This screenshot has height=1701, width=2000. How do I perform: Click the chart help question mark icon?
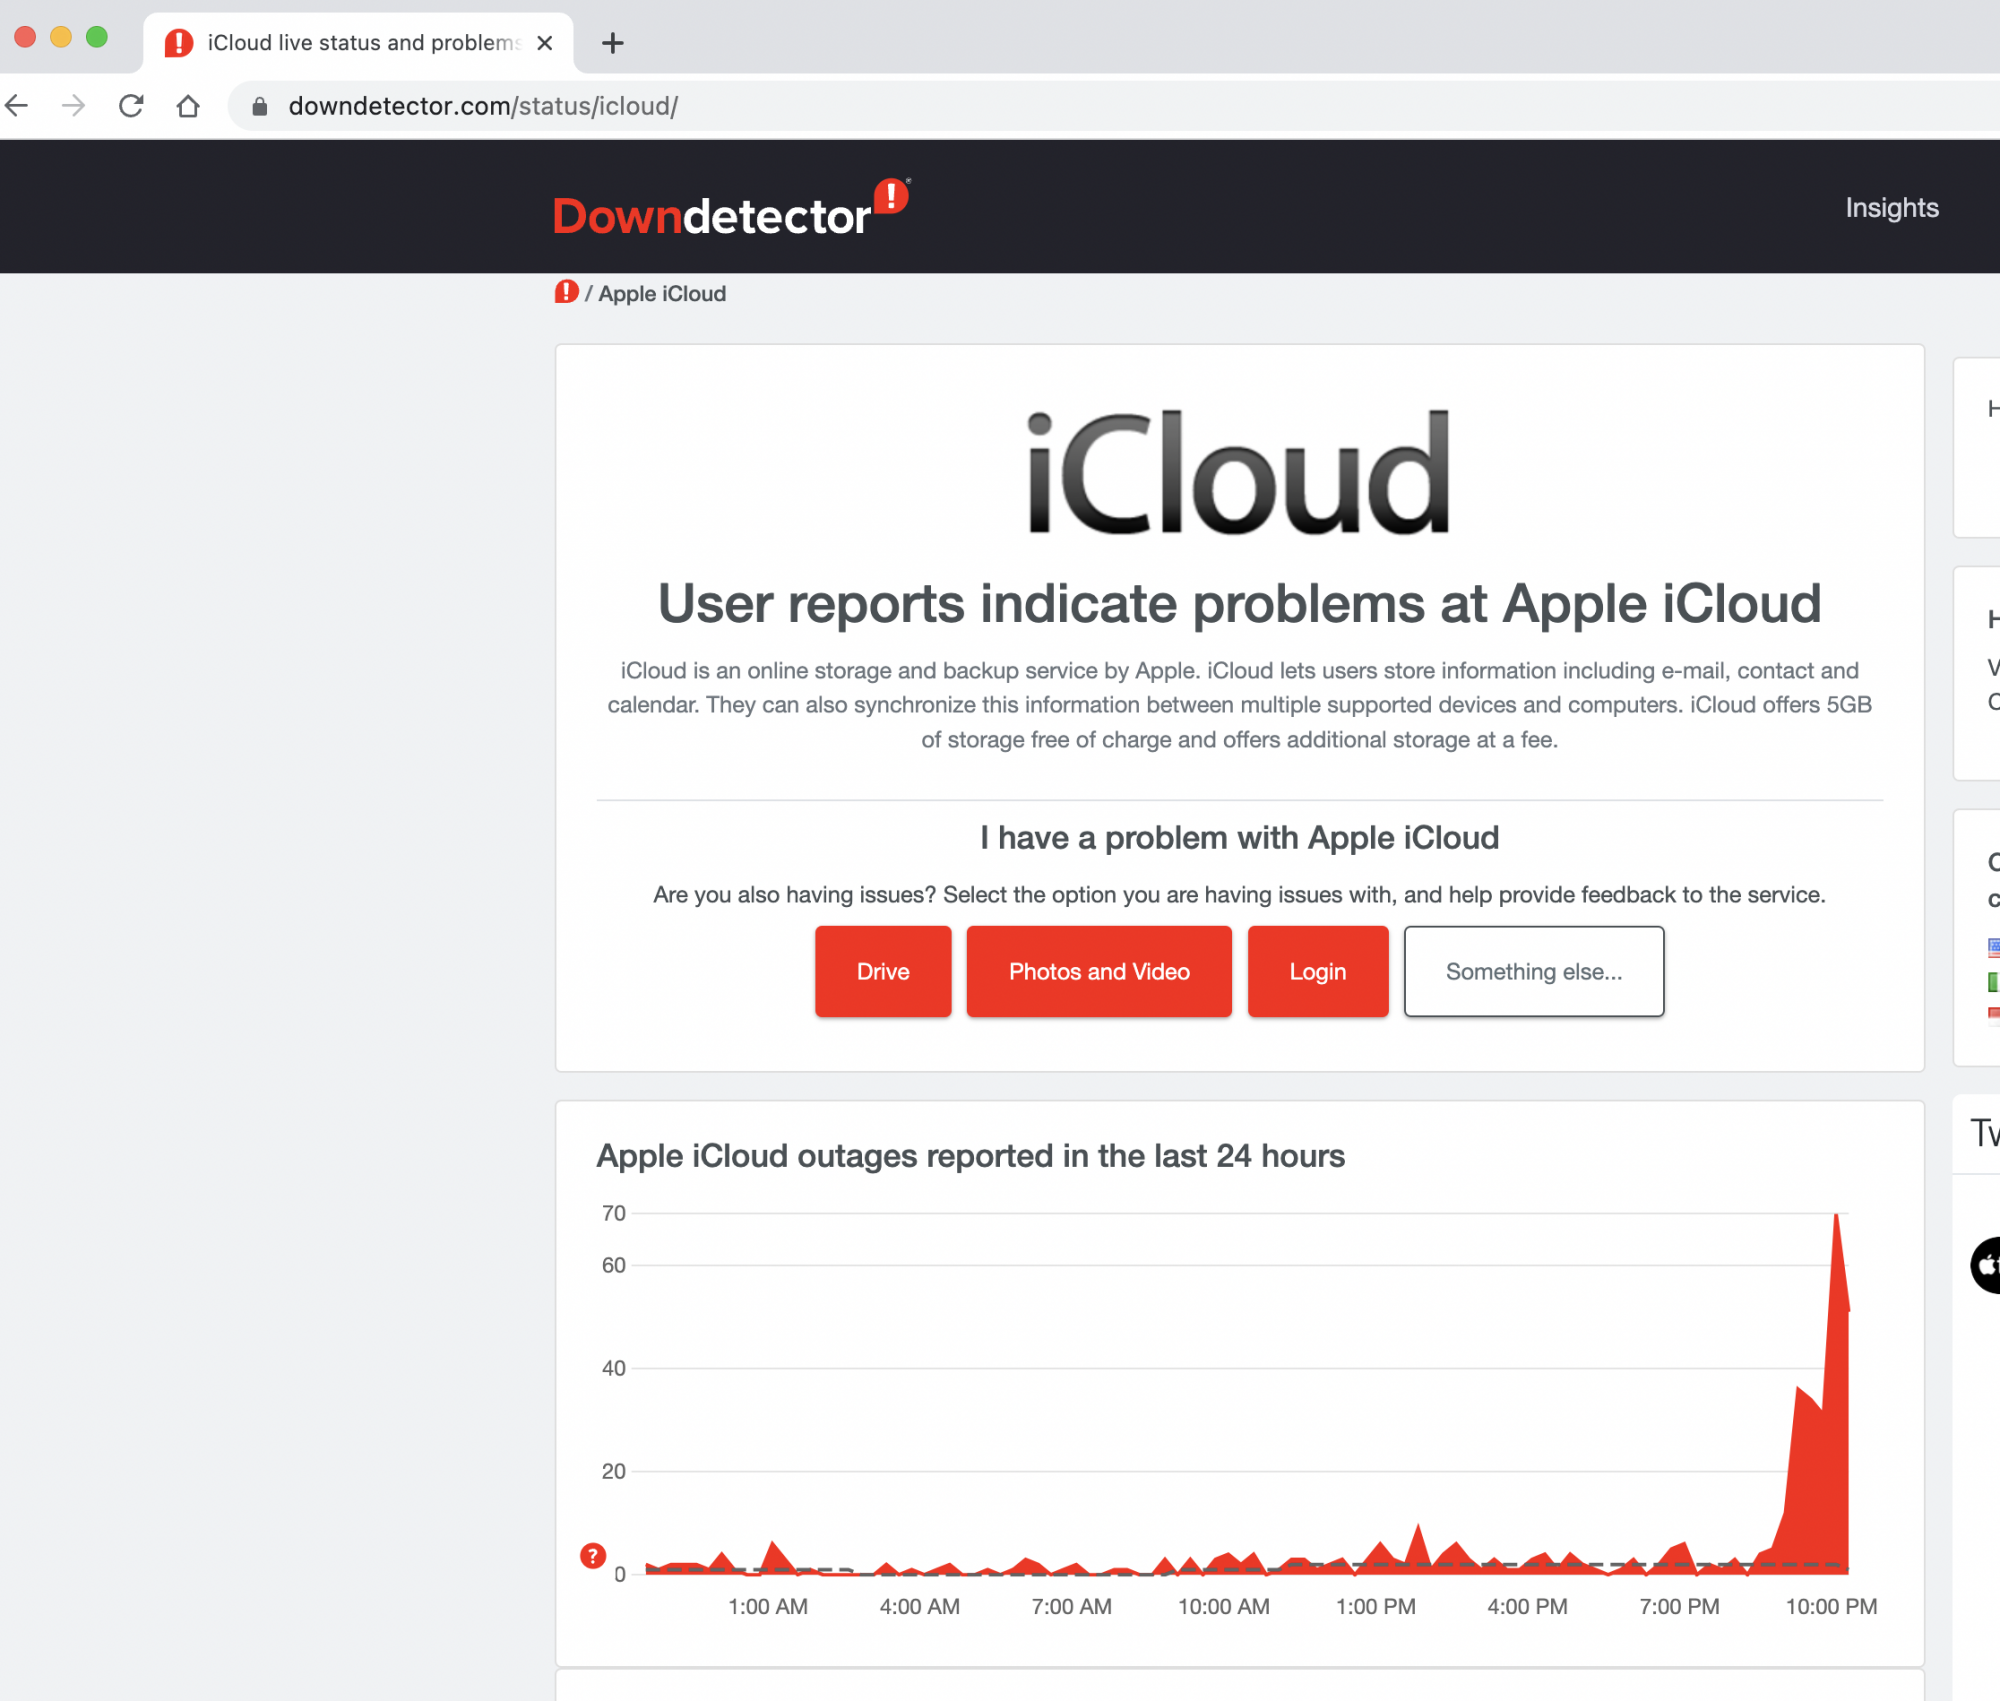593,1556
